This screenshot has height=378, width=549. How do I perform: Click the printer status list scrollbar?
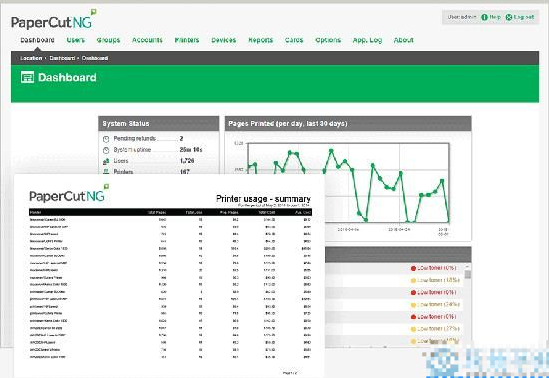(x=467, y=304)
